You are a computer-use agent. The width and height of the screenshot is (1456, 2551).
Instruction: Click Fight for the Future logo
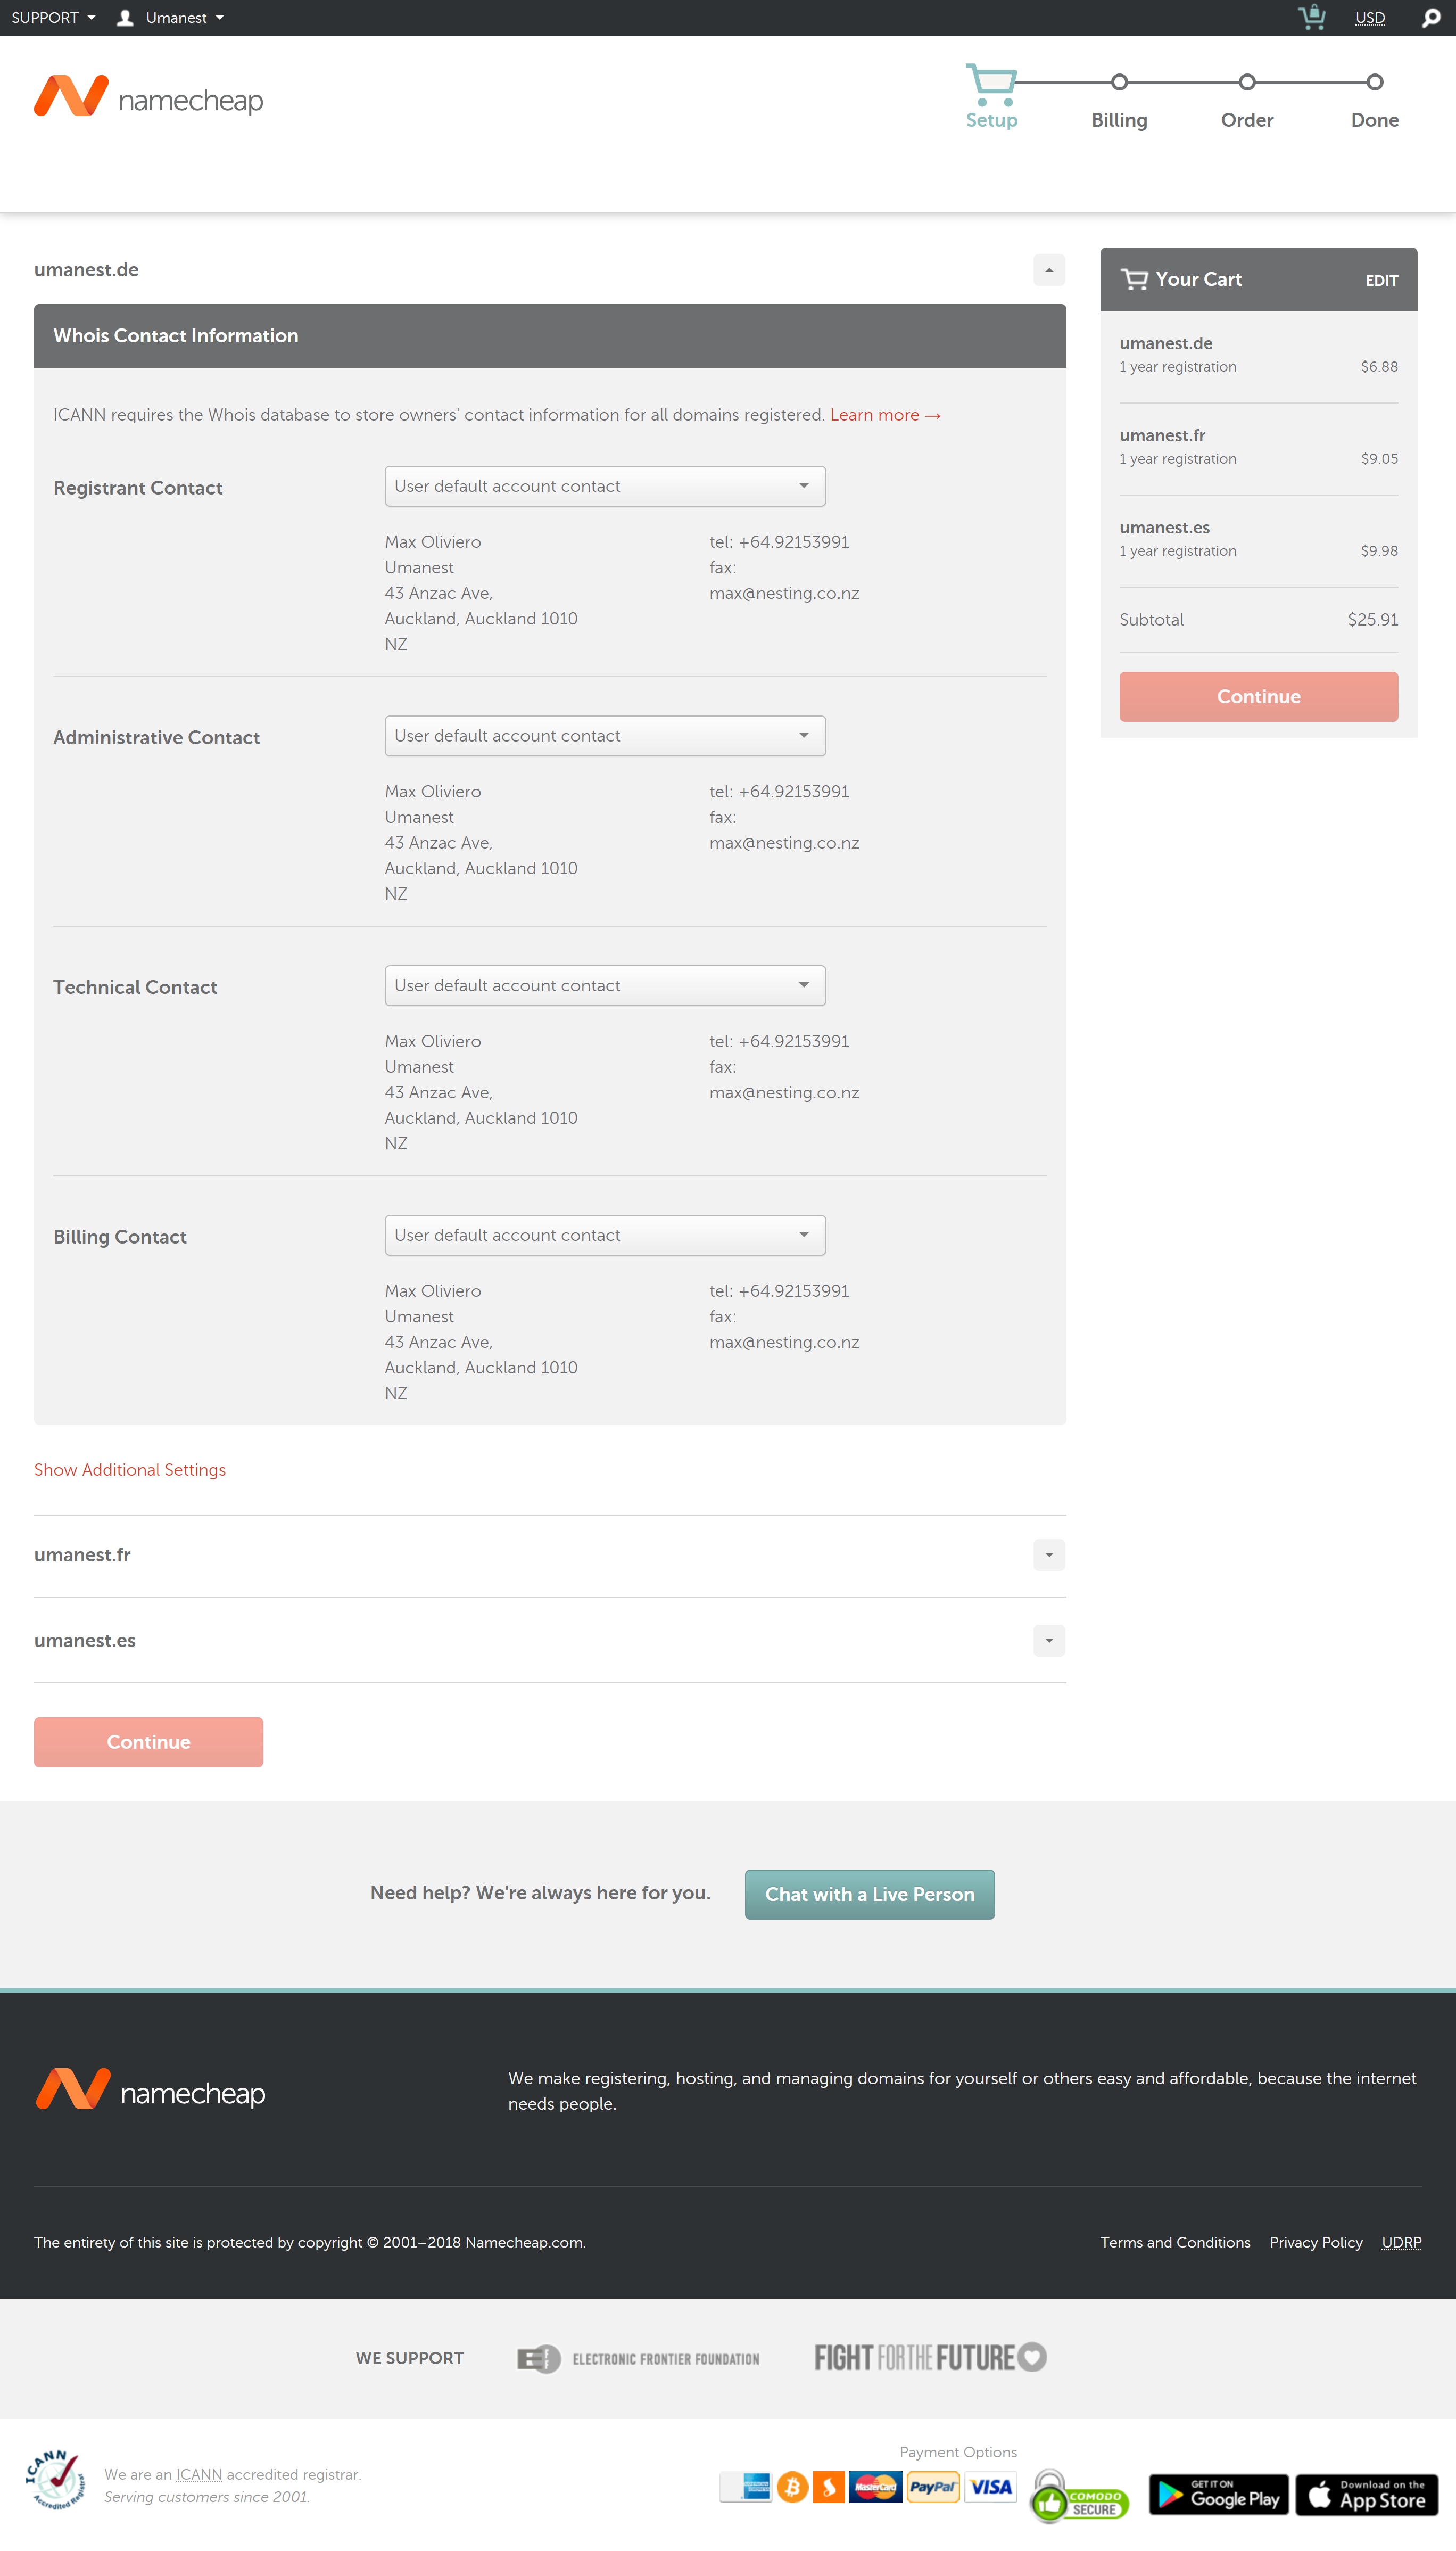[930, 2356]
